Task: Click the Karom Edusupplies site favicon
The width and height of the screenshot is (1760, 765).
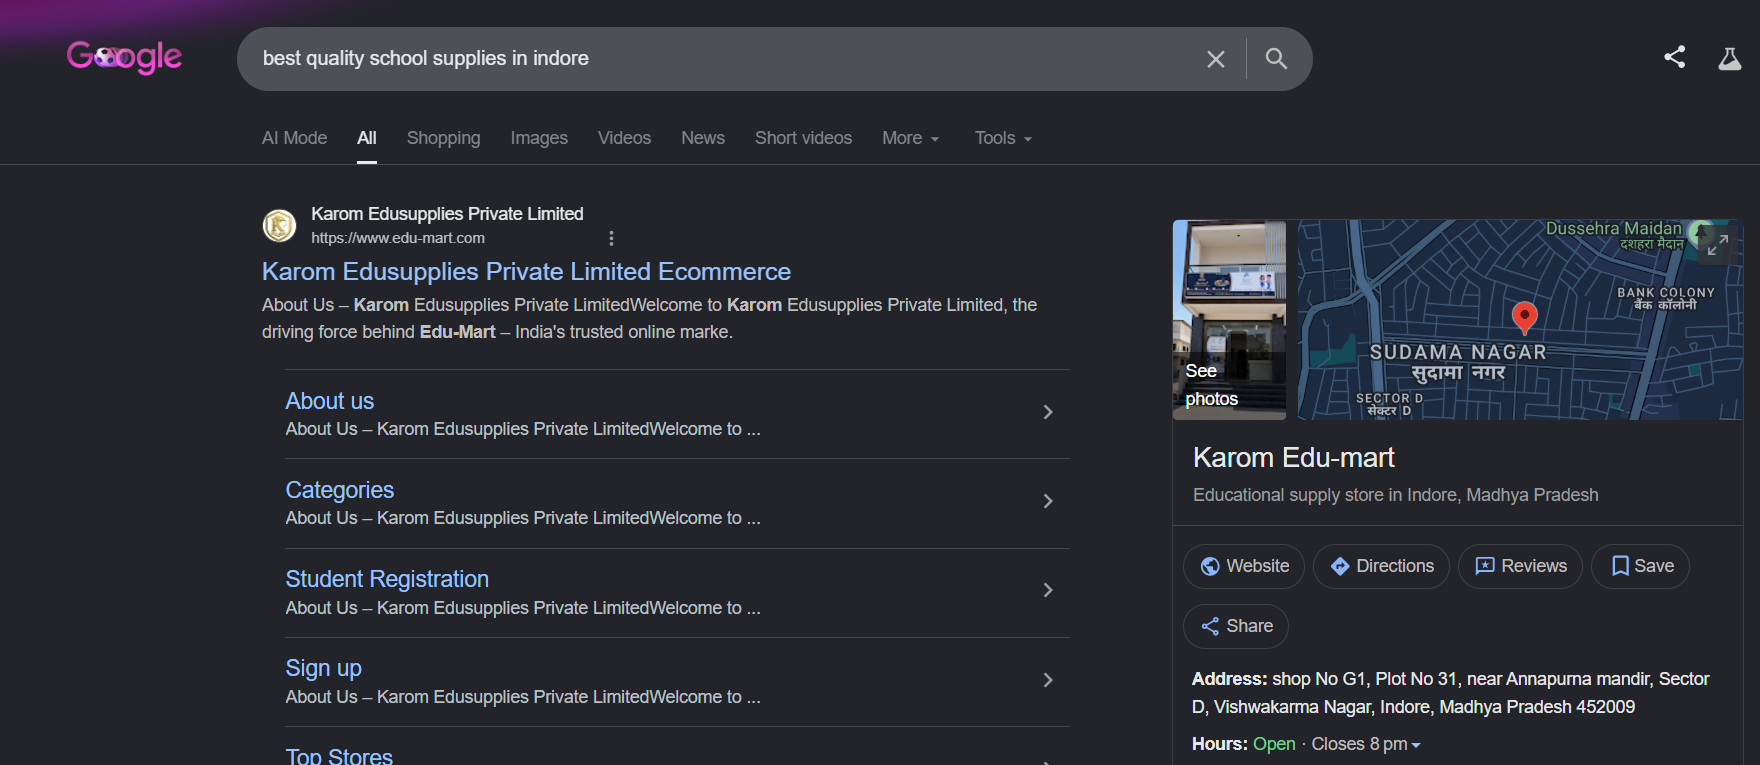Action: [x=279, y=225]
